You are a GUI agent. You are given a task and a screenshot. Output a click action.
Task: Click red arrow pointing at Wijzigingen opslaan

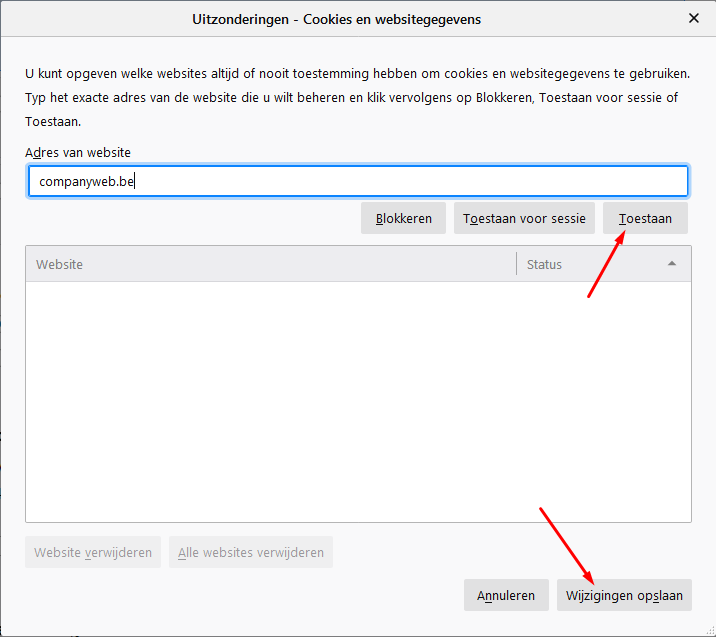pyautogui.click(x=567, y=545)
